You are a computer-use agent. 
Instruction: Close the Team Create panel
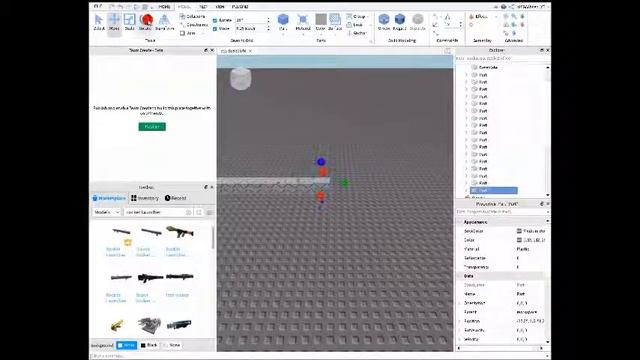coord(212,50)
